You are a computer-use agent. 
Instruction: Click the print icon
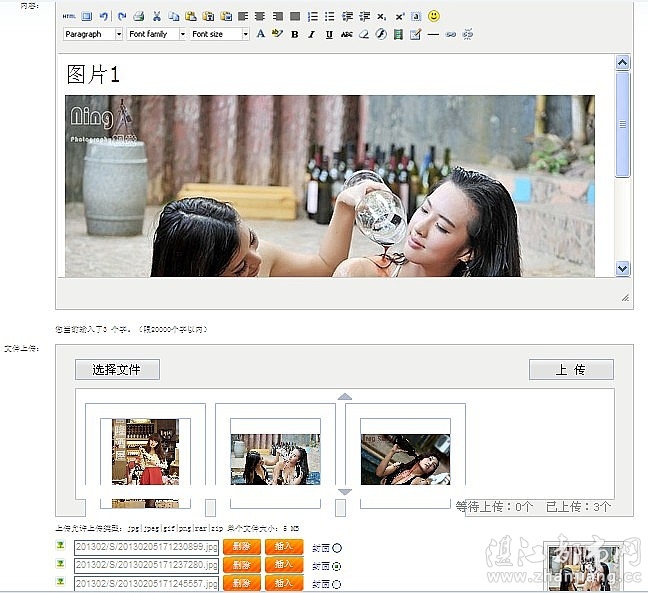139,17
